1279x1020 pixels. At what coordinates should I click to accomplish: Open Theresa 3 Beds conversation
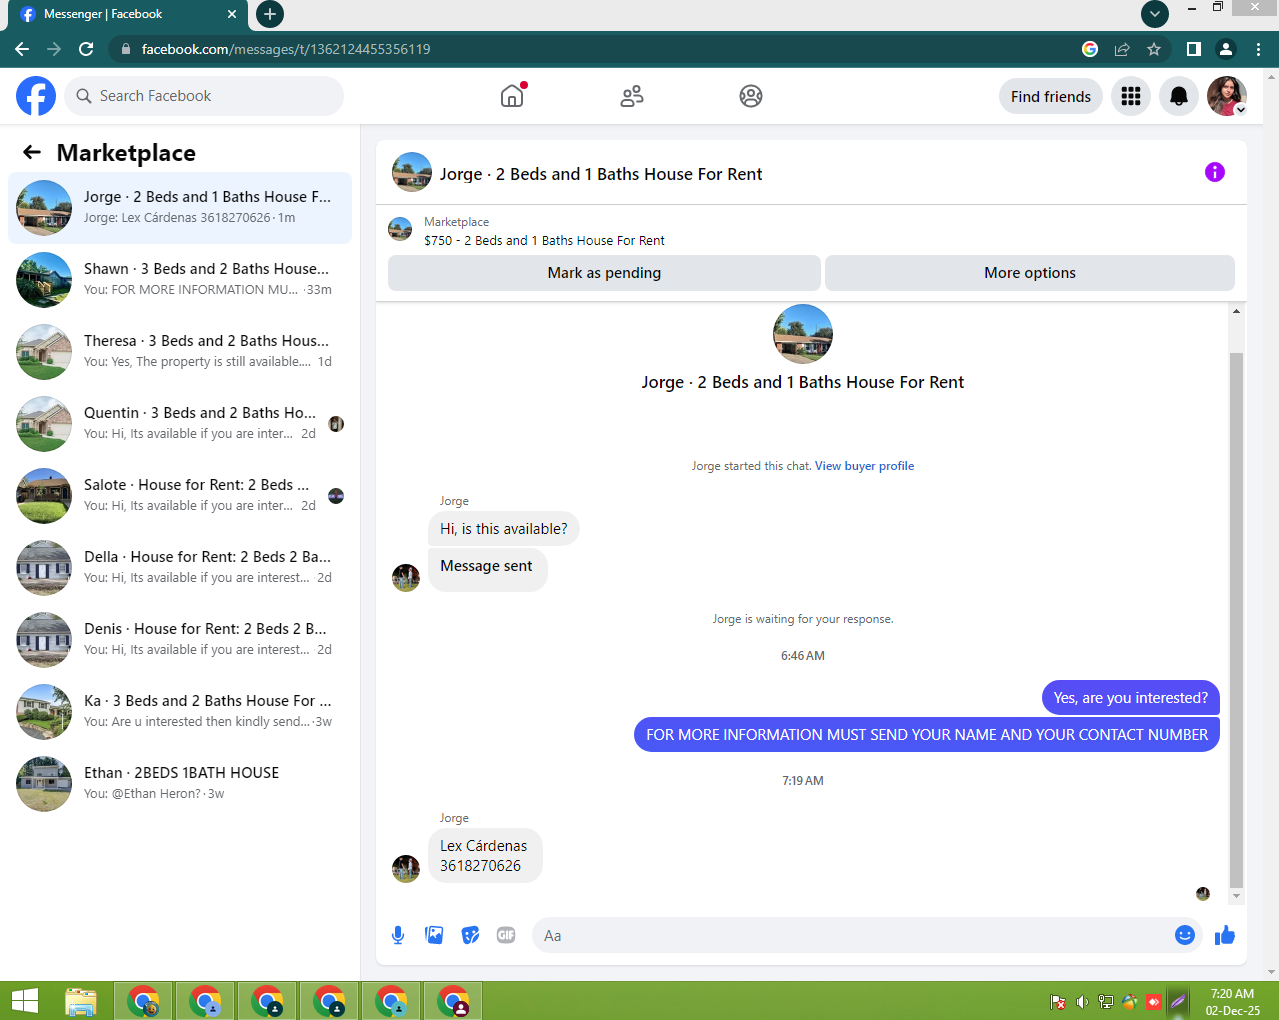(x=180, y=351)
